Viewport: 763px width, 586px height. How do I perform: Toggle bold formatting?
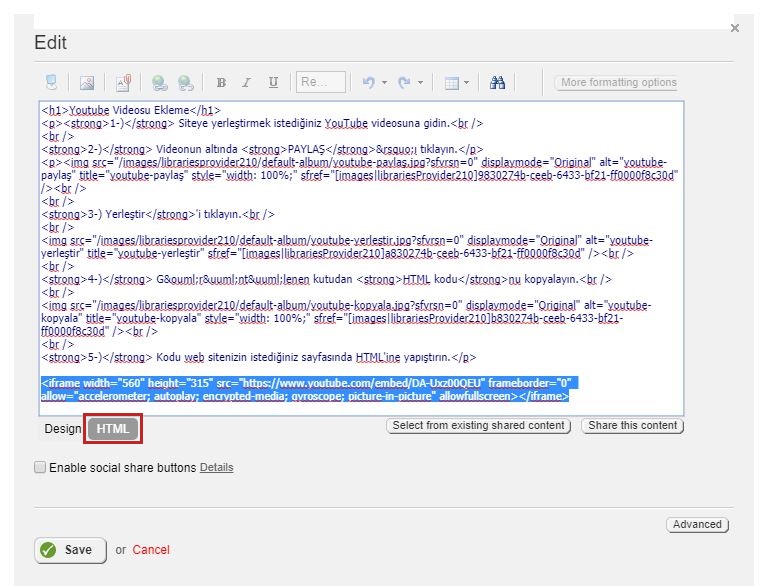coord(221,83)
